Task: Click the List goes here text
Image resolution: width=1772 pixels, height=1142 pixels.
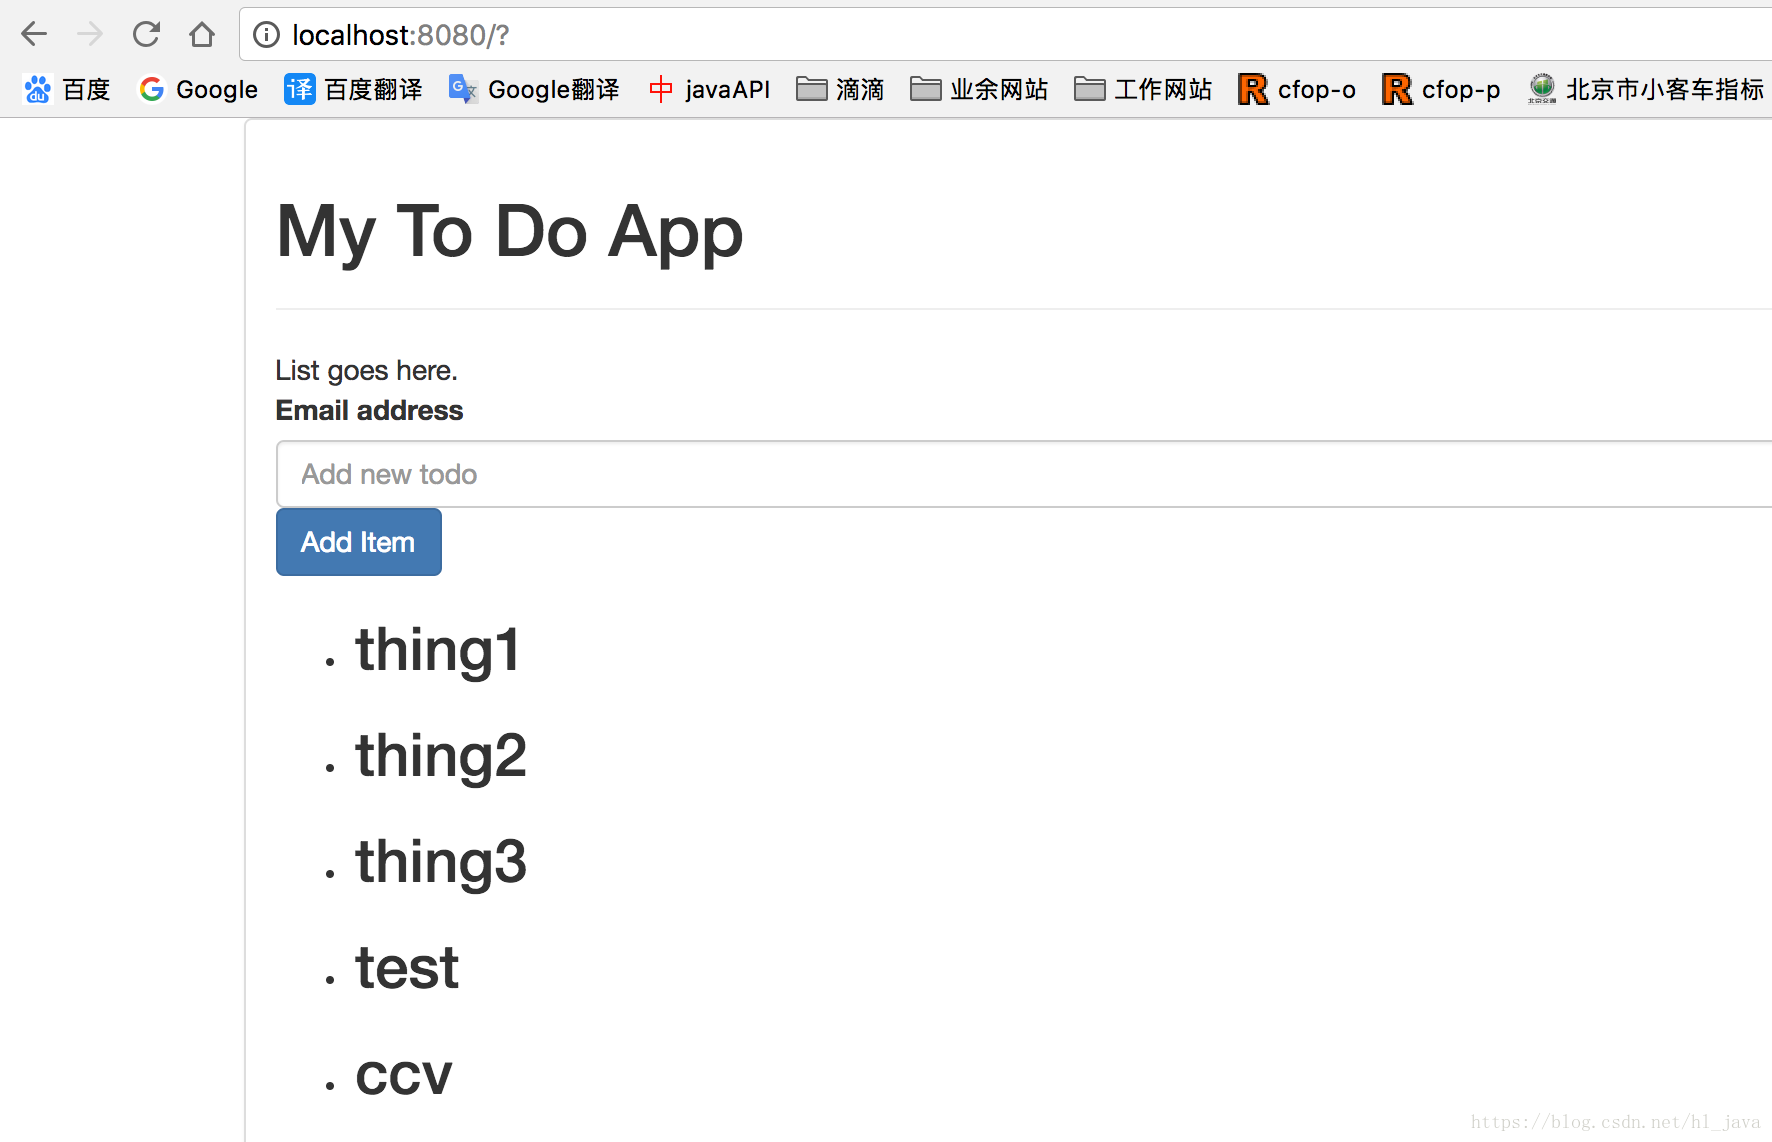Action: [367, 371]
